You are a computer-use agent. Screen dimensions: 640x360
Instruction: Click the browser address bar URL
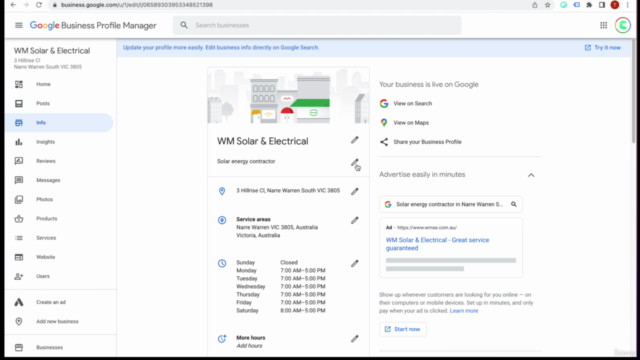[137, 5]
